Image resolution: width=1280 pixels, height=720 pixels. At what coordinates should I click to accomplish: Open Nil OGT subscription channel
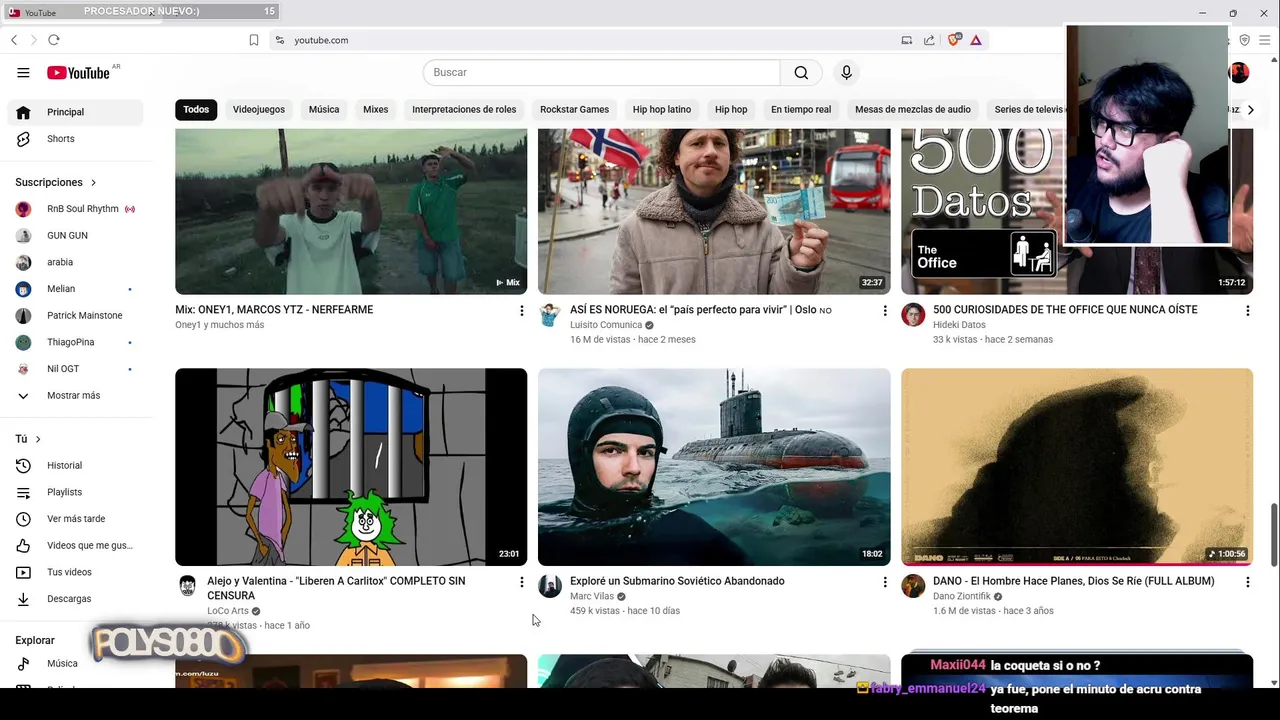tap(75, 369)
